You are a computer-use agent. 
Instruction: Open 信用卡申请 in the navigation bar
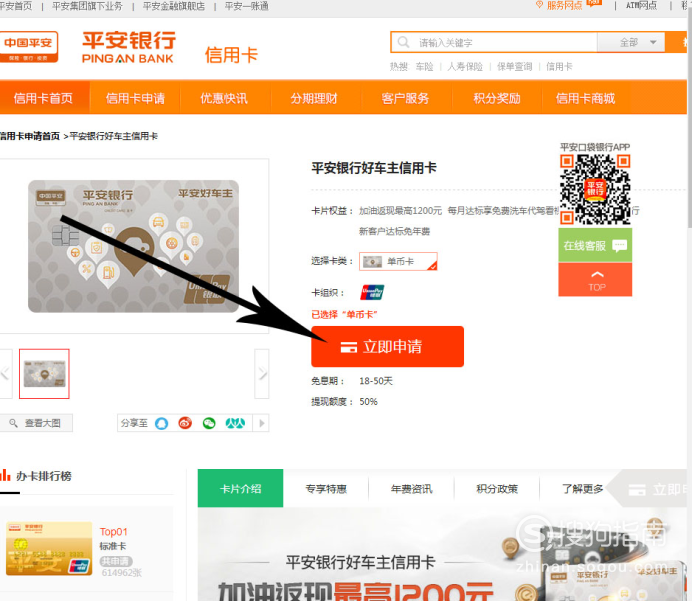point(135,98)
